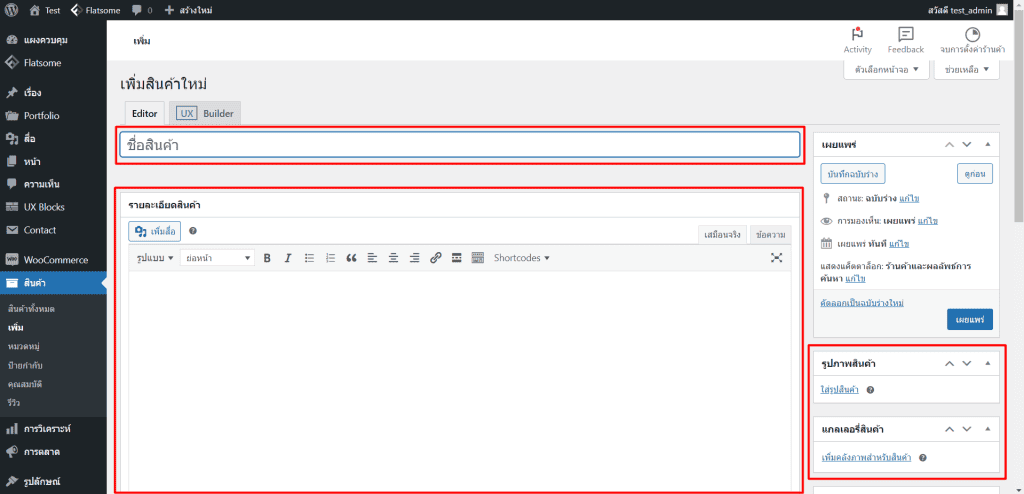This screenshot has height=494, width=1024.
Task: Toggle the editor toolbar (kitchen sink)
Action: [x=477, y=258]
